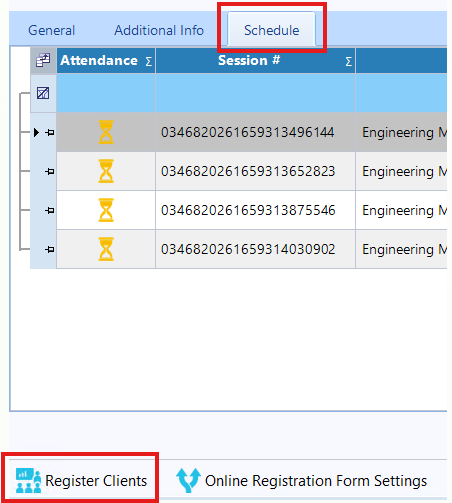452x503 pixels.
Task: Open summary sigma on Session # column
Action: click(x=349, y=61)
